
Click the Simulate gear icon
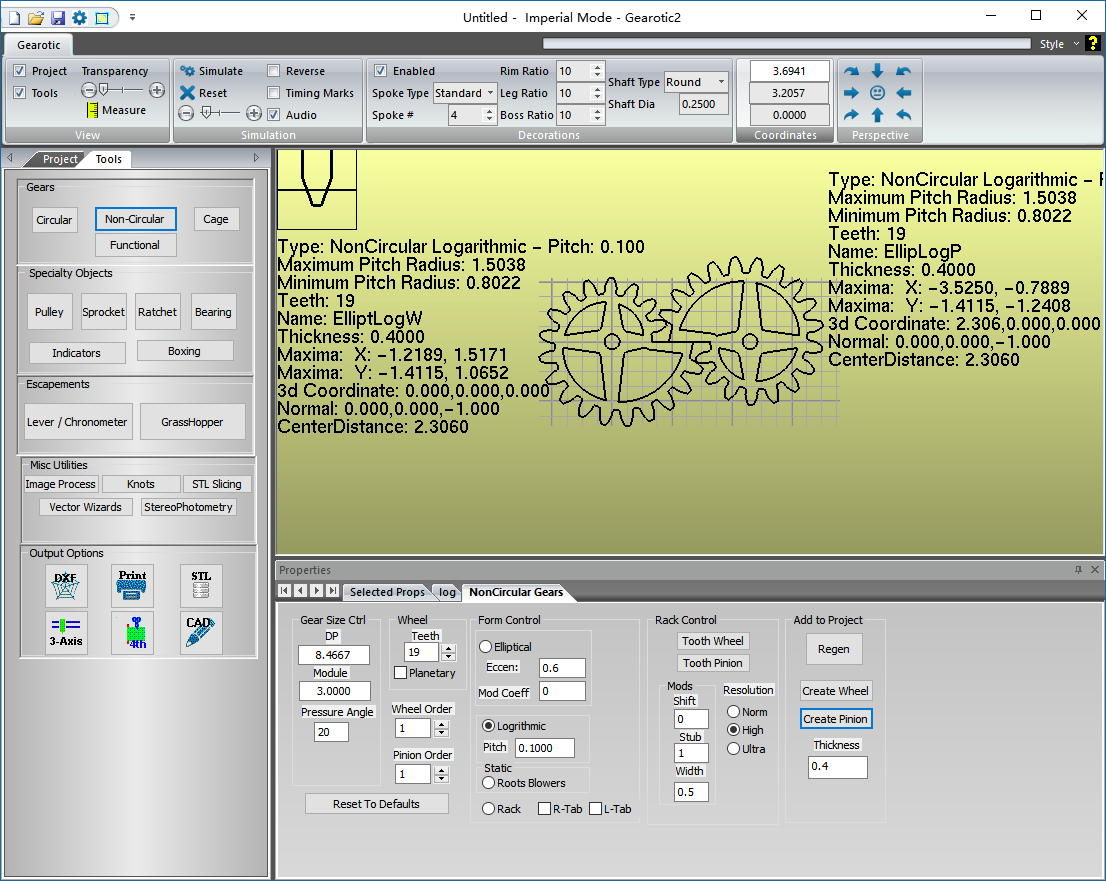pos(187,71)
